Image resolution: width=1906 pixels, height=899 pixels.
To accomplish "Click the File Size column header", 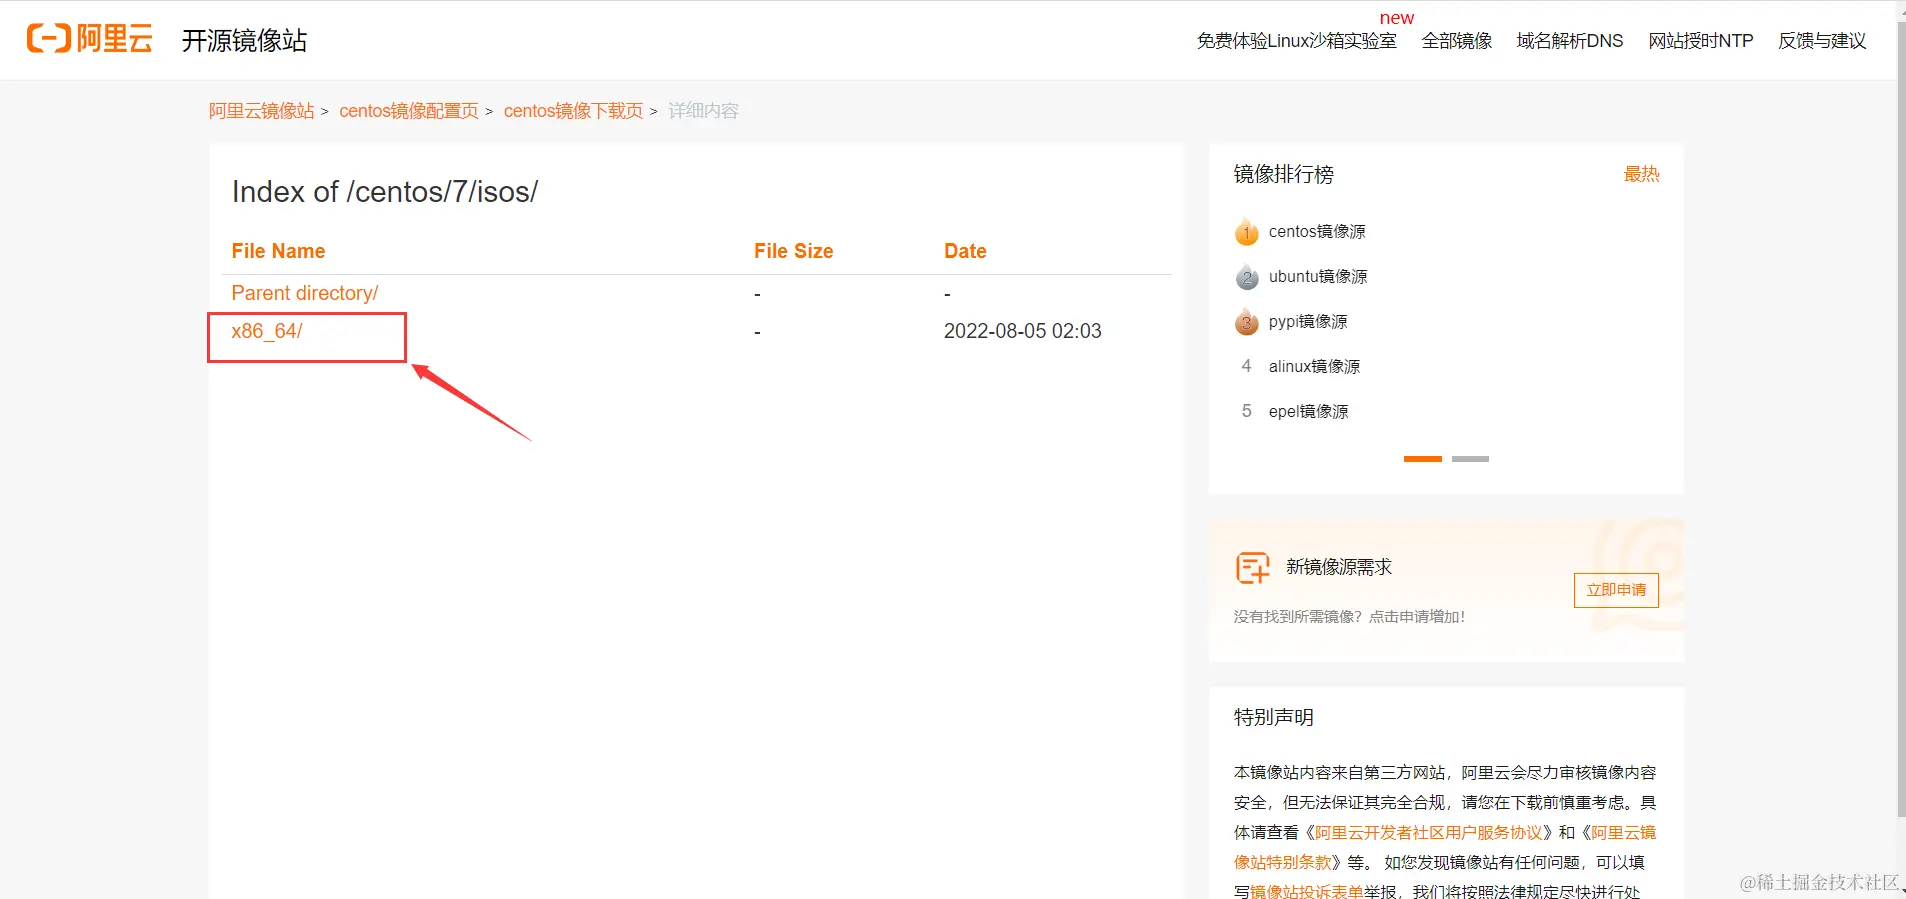I will click(793, 251).
